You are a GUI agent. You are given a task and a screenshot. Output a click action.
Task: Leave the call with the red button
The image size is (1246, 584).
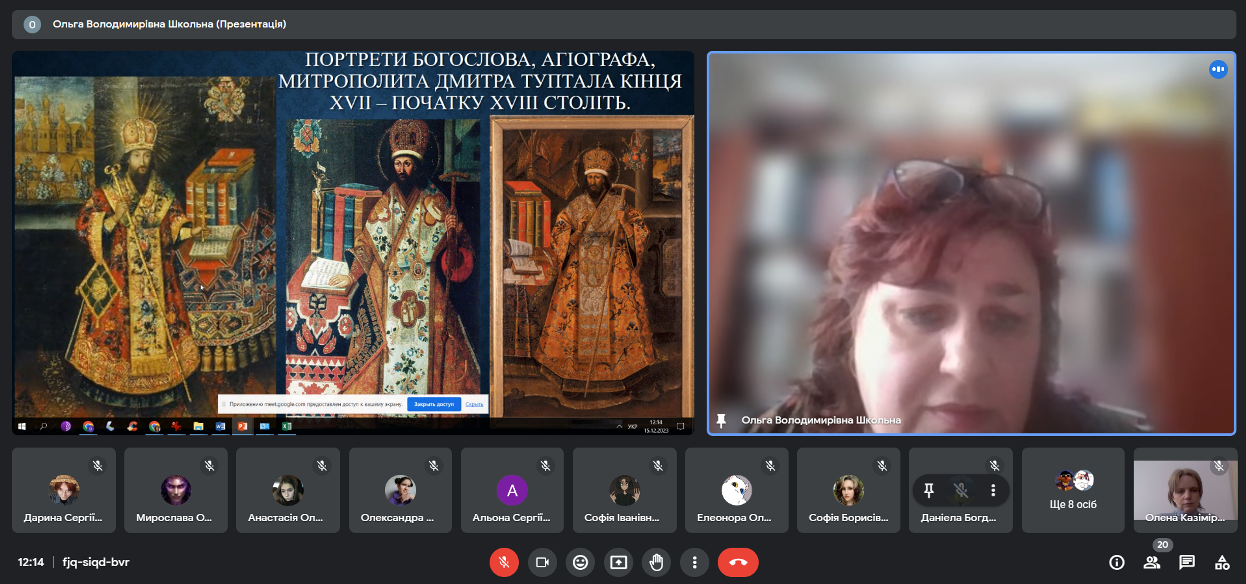[x=738, y=562]
